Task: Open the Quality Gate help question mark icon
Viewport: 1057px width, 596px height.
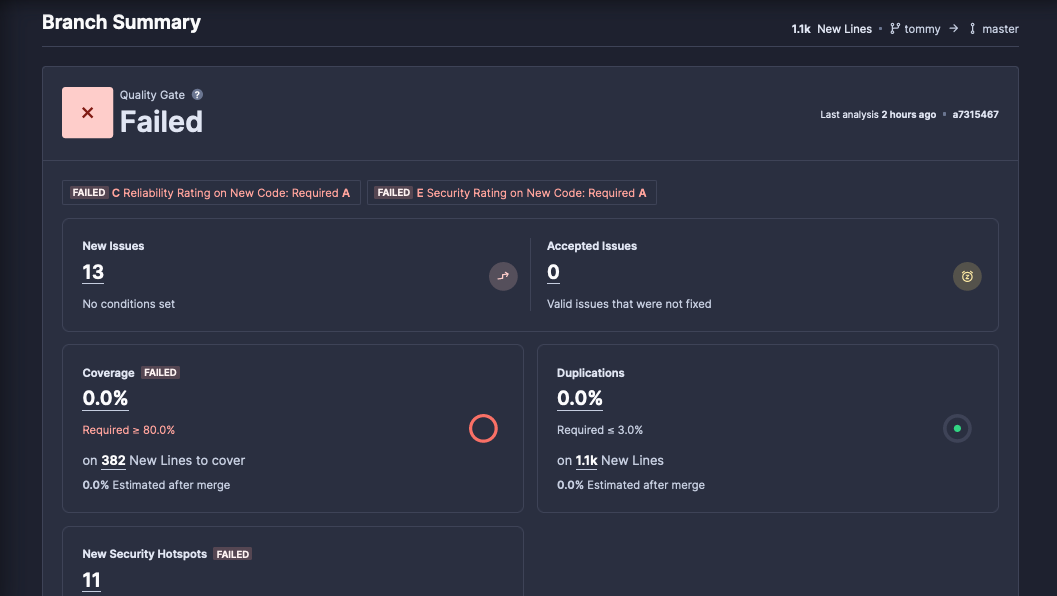Action: 196,94
